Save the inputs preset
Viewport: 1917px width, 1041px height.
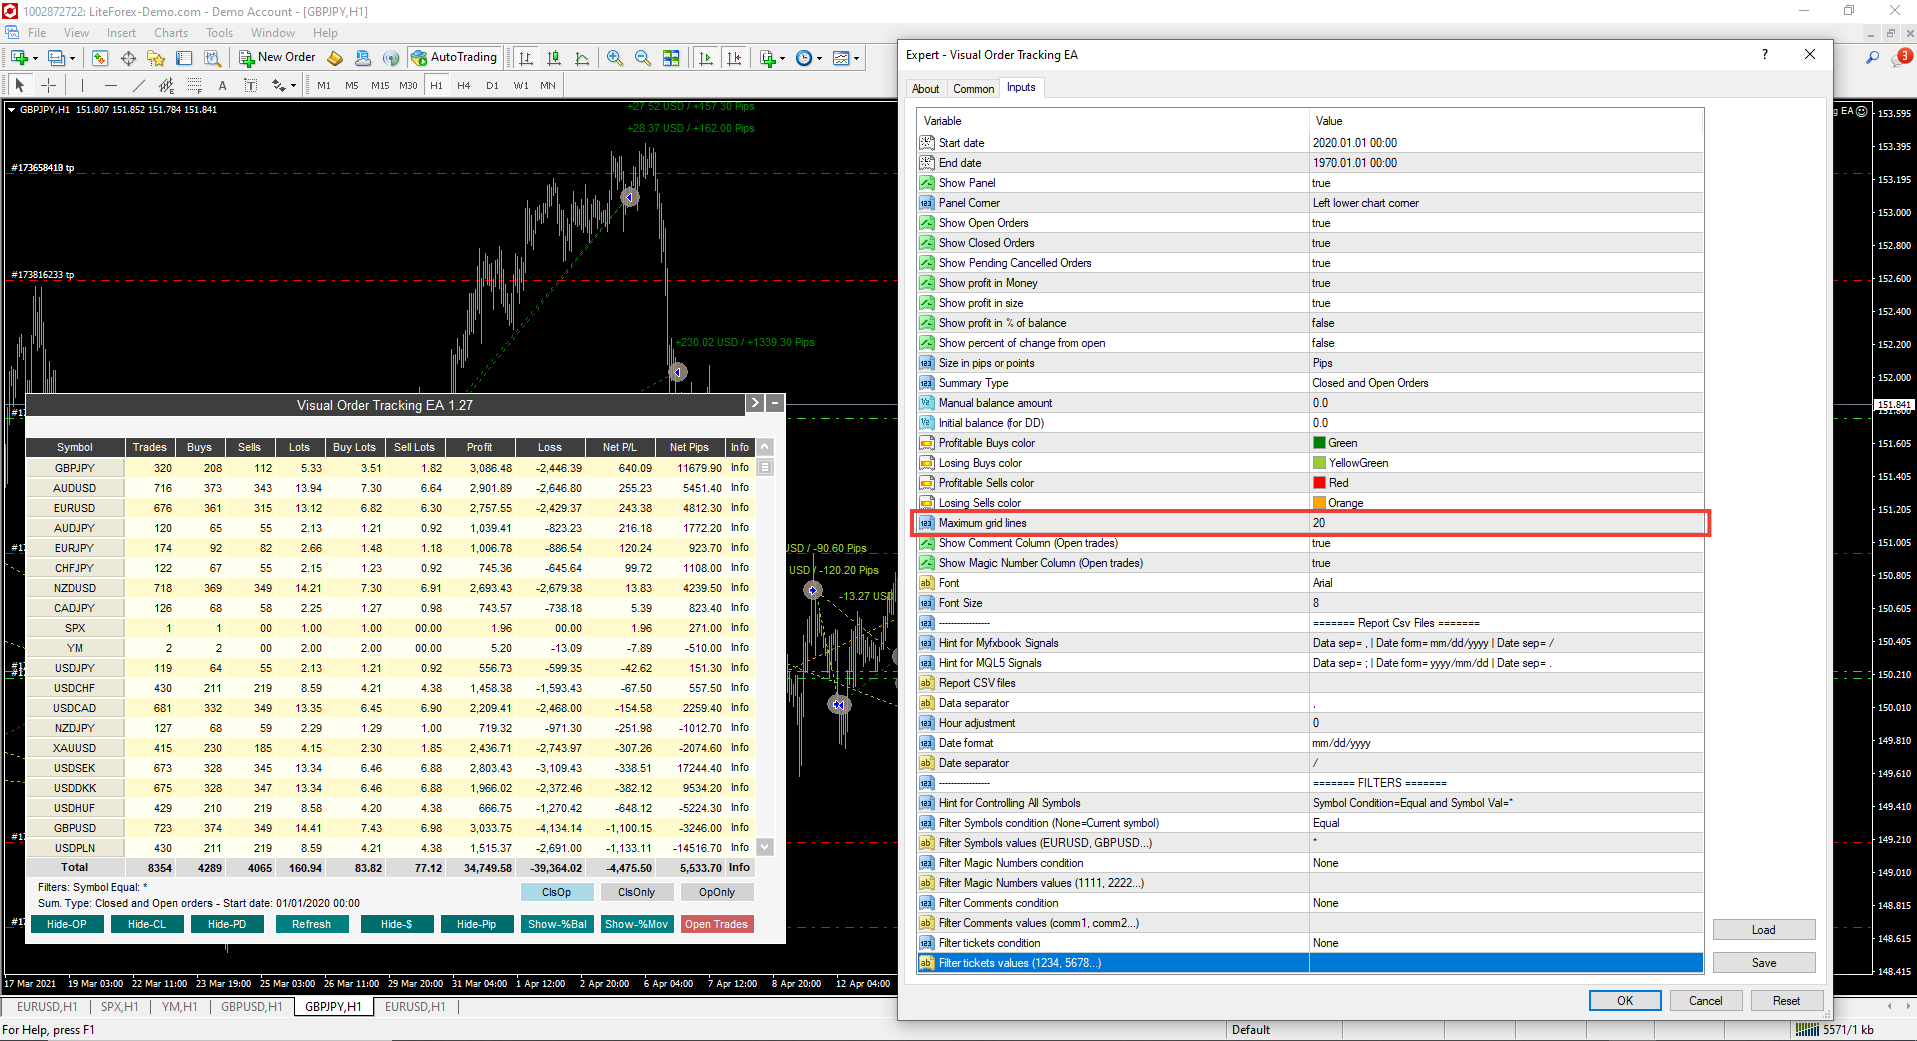[1764, 963]
